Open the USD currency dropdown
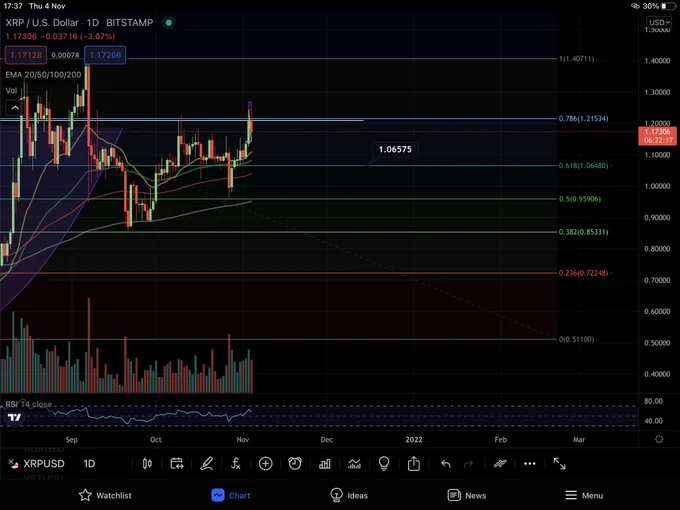The height and width of the screenshot is (510, 680). pyautogui.click(x=659, y=23)
